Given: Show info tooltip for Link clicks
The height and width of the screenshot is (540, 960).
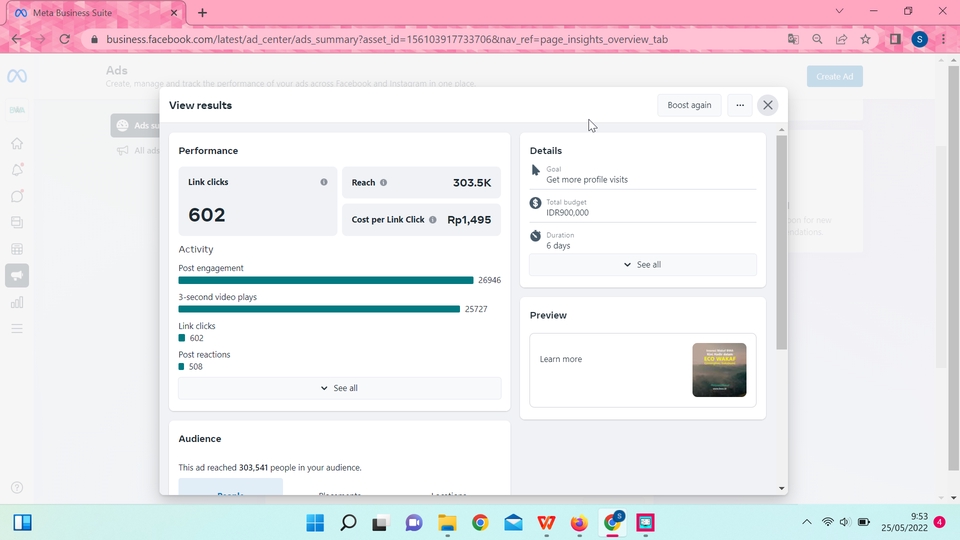Looking at the screenshot, I should (324, 182).
